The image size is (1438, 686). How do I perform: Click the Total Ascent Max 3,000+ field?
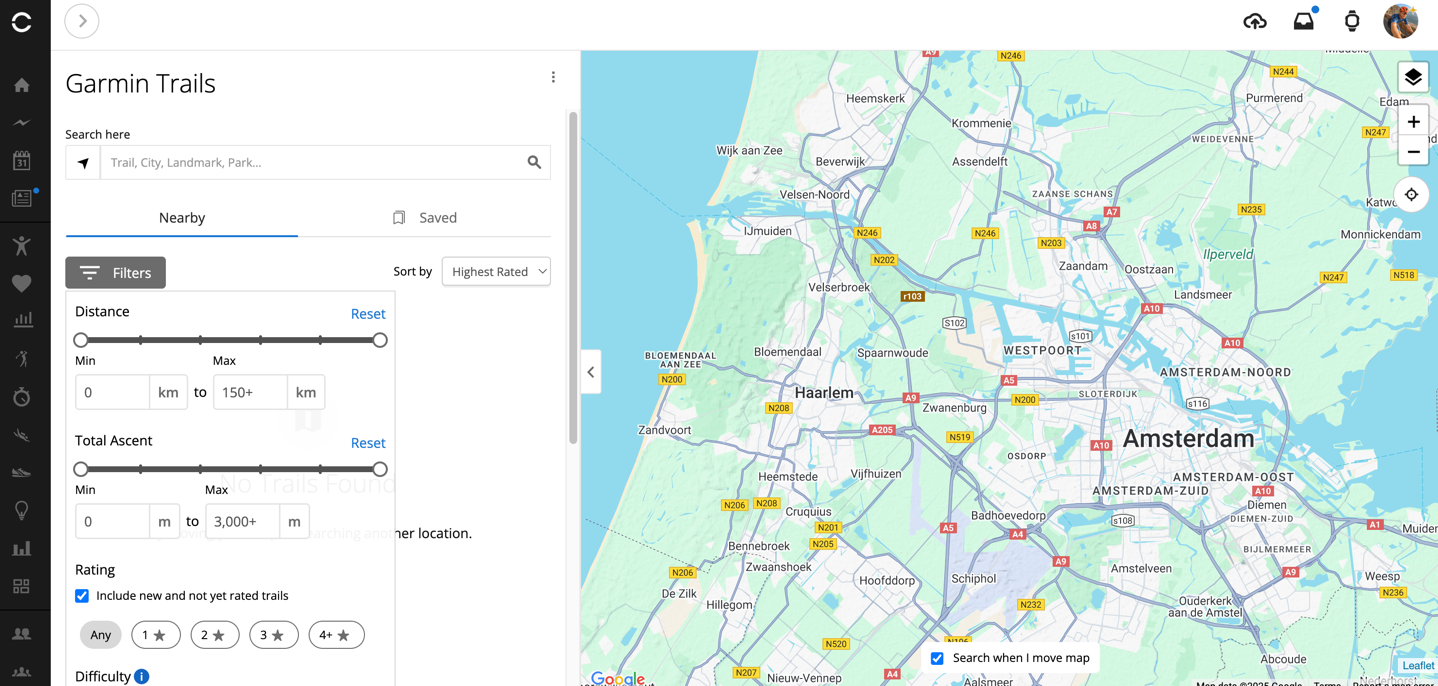[243, 521]
